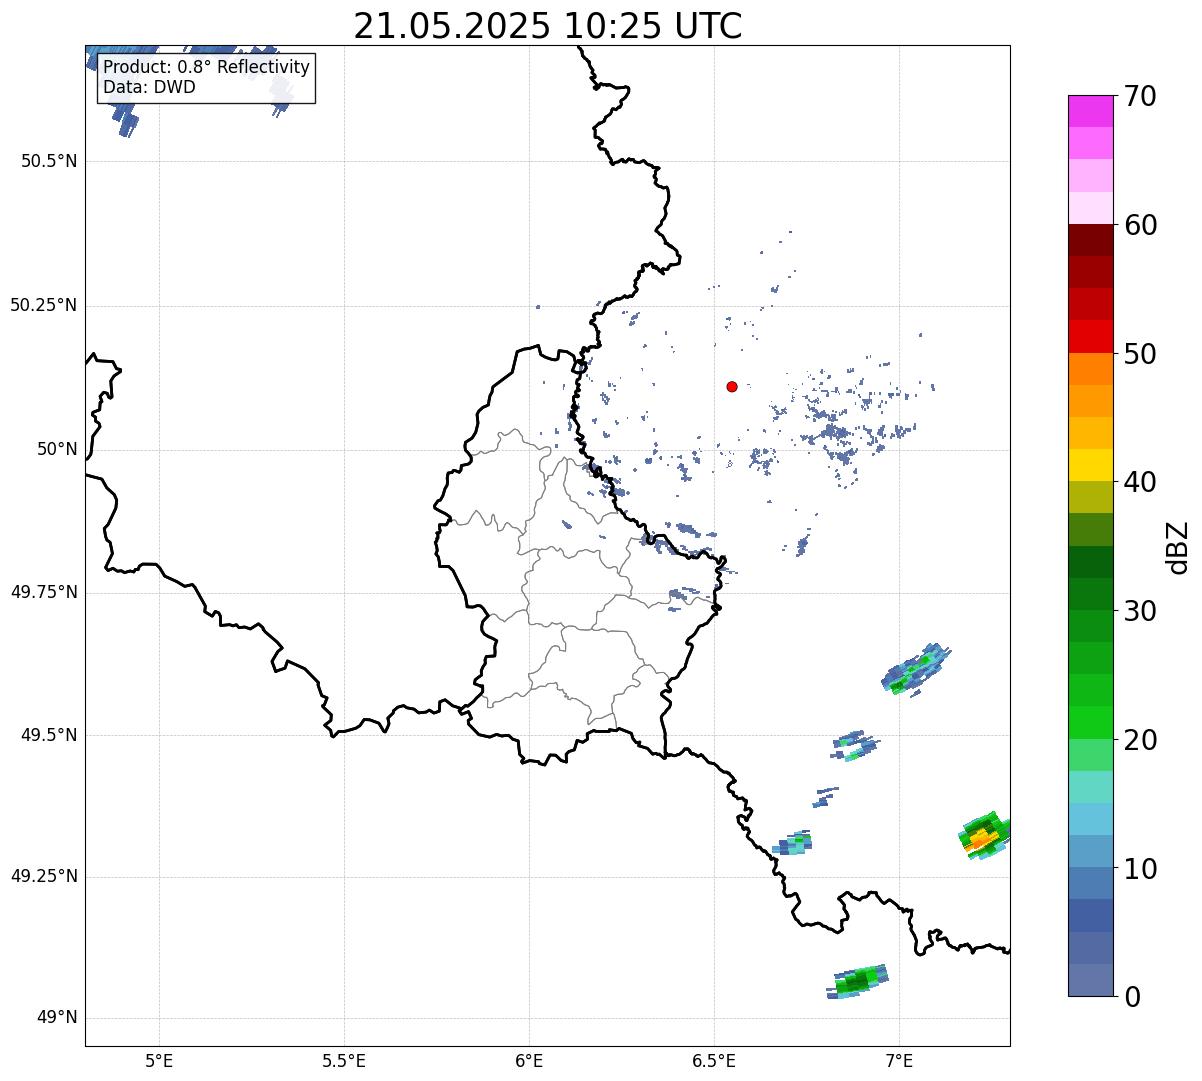This screenshot has width=1202, height=1081.
Task: Click the olive colorbar swatch below 40
Action: click(1090, 498)
